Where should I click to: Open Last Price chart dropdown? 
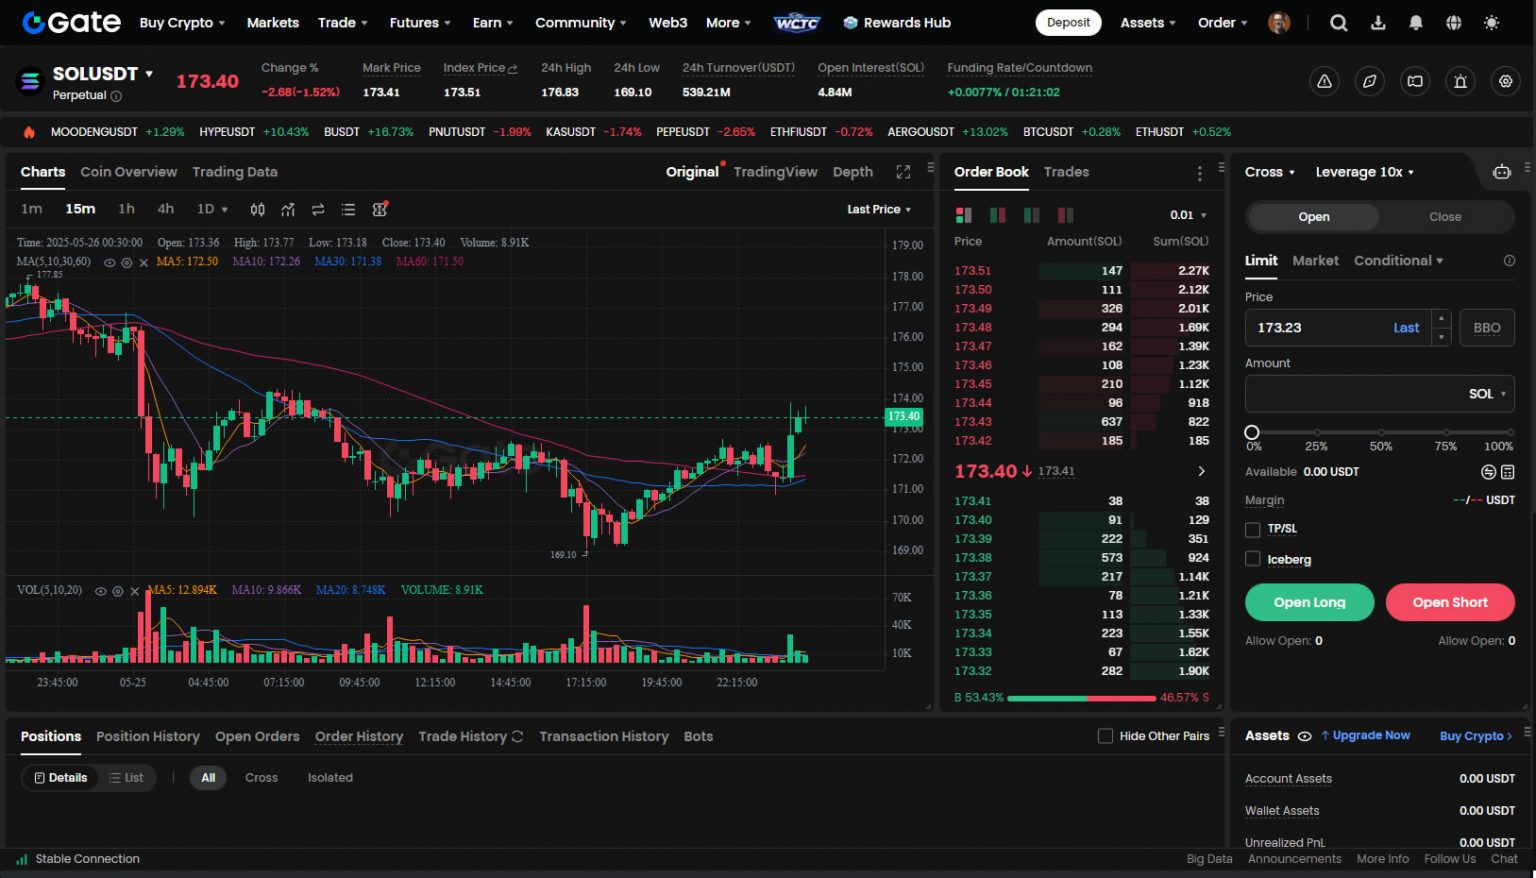pos(879,209)
